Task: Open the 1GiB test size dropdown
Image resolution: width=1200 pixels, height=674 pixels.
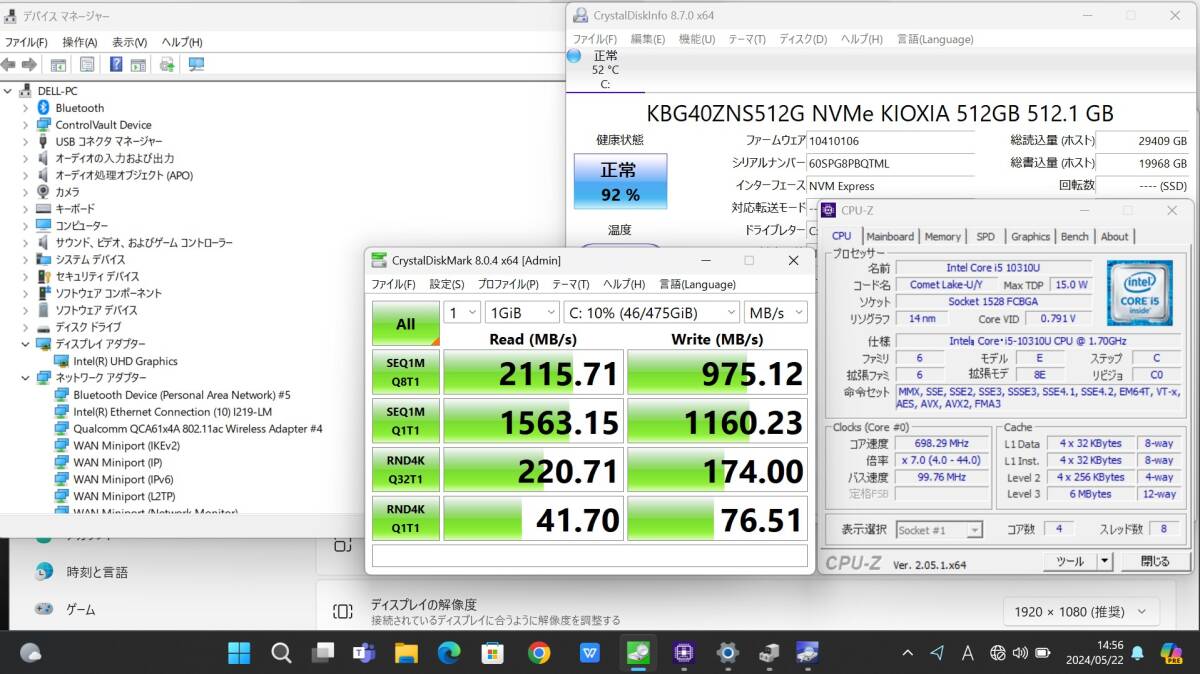Action: [x=522, y=313]
